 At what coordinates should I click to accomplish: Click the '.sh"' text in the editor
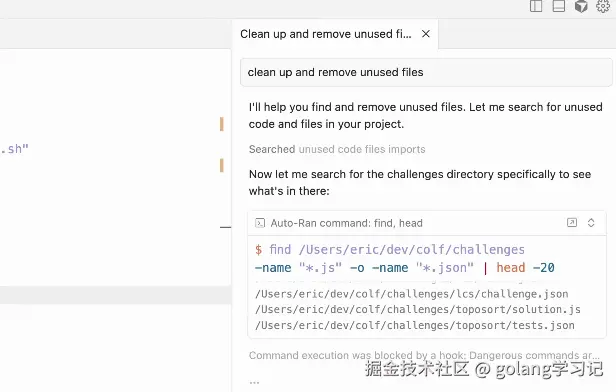point(15,149)
